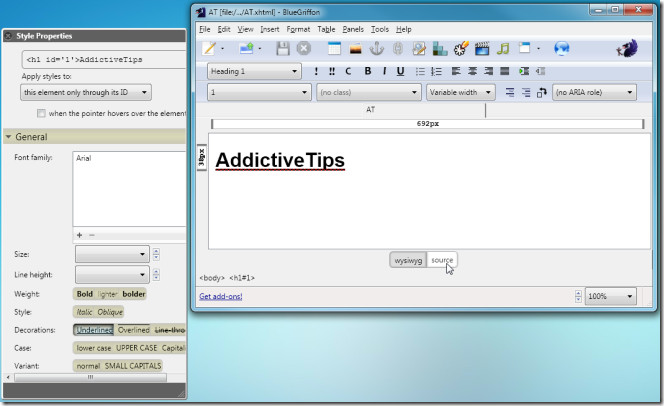Viewport: 664px width, 406px height.
Task: Click the New document pencil icon
Action: 209,49
